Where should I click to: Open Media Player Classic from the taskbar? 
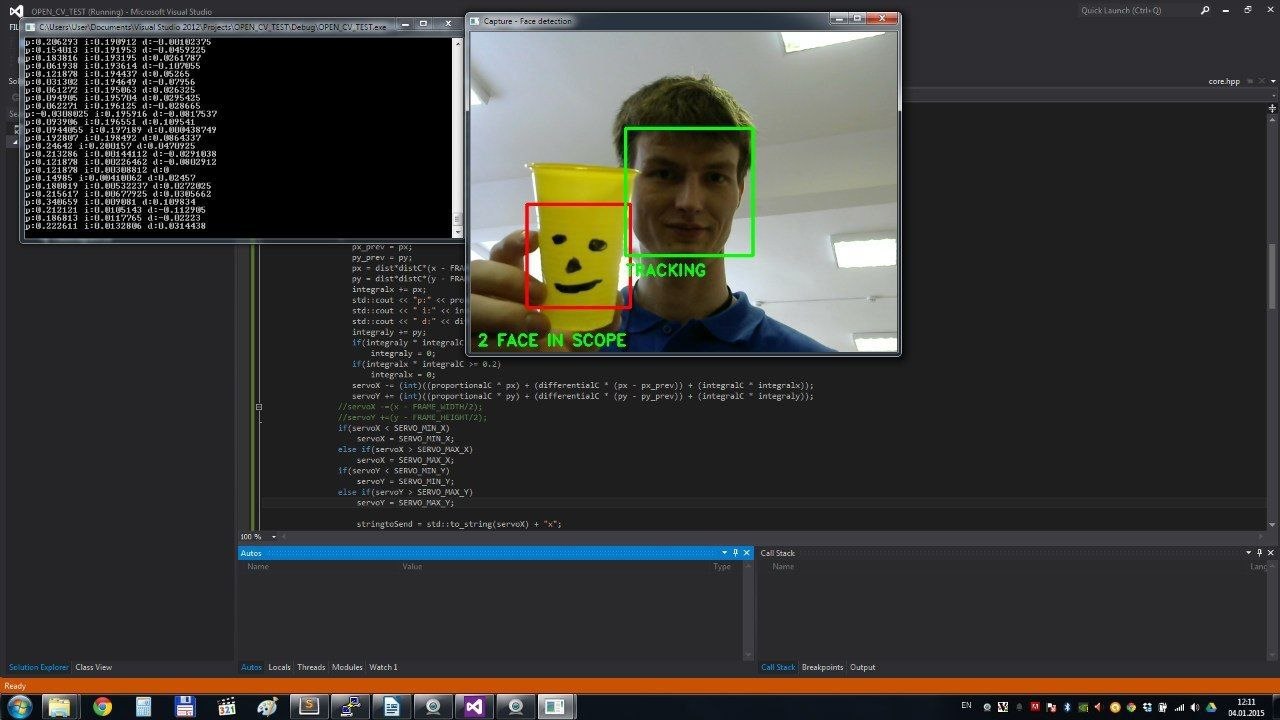point(226,707)
